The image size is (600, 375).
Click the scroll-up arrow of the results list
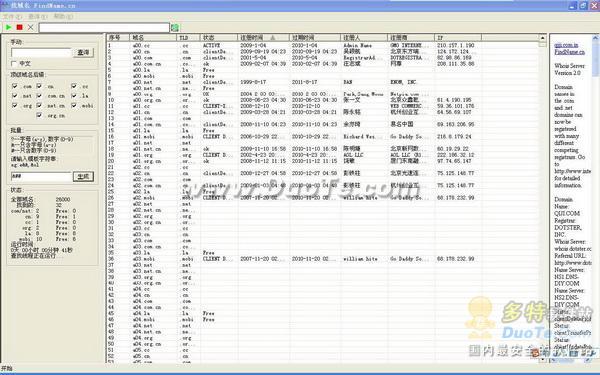pyautogui.click(x=542, y=38)
